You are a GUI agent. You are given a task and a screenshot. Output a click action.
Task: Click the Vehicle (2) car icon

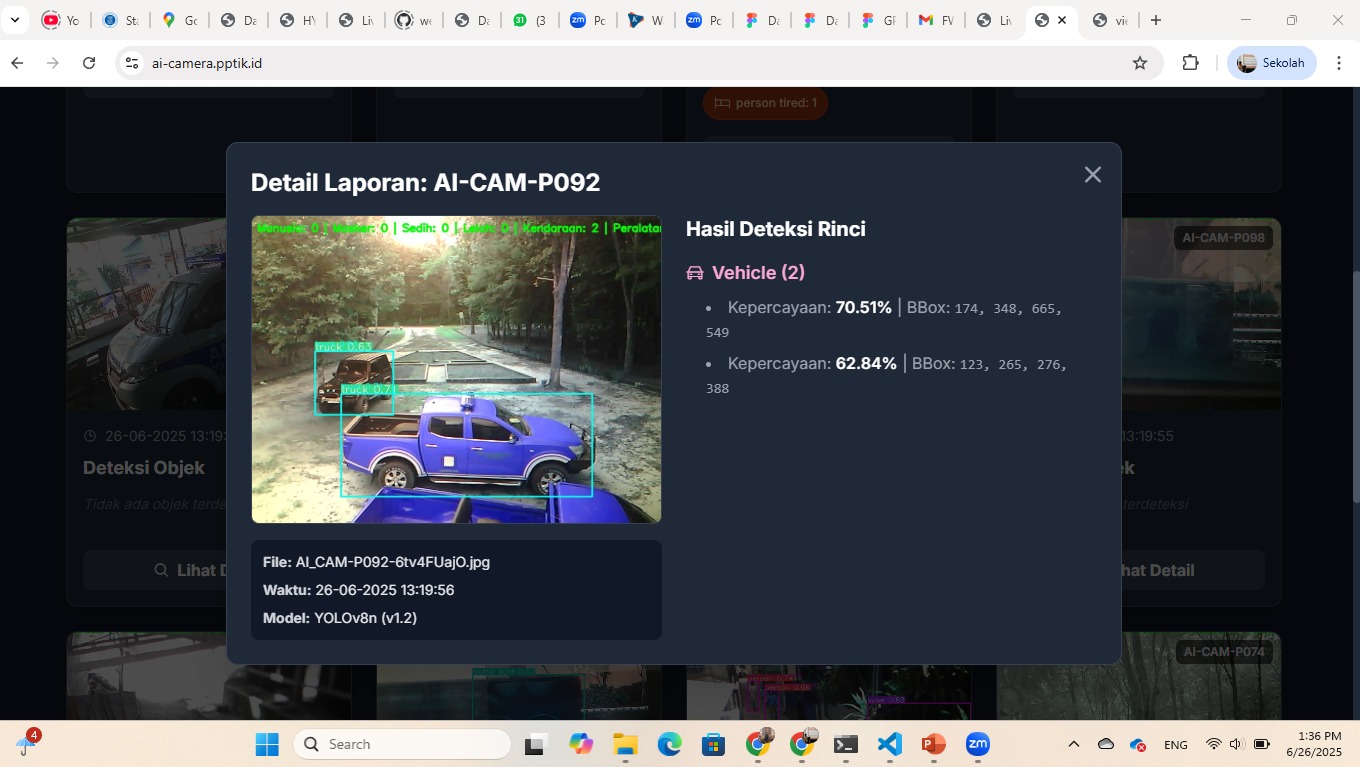pyautogui.click(x=695, y=273)
